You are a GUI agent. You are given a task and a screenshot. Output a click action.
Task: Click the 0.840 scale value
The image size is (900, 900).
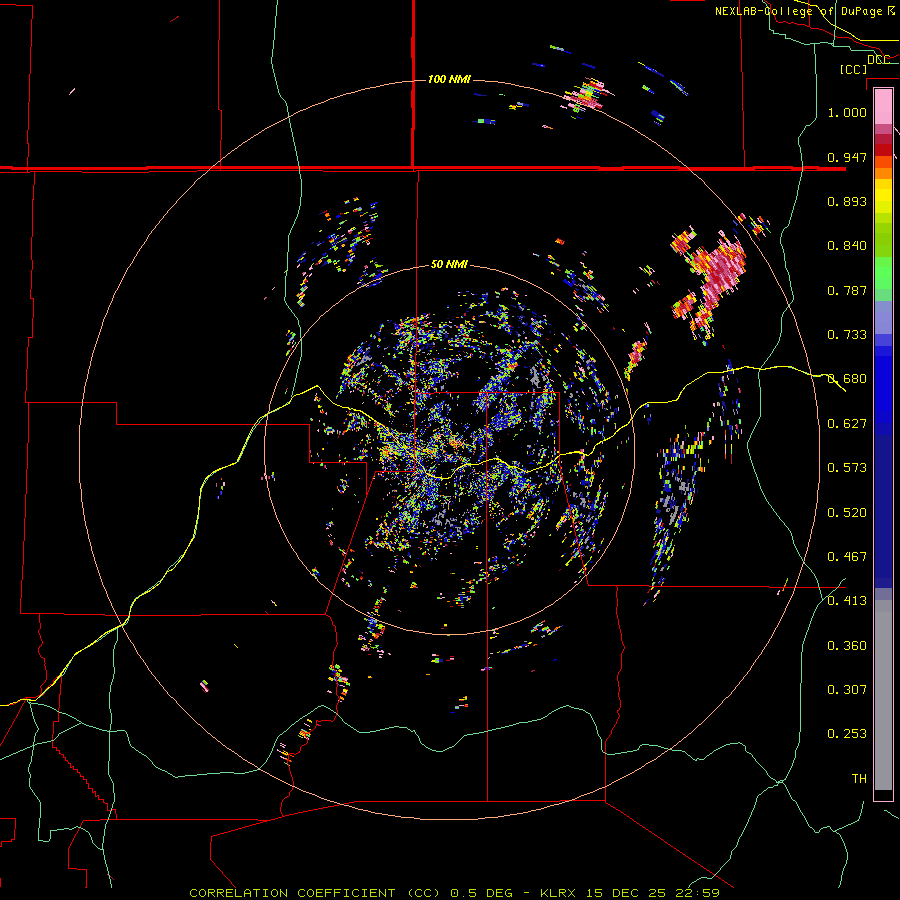(x=847, y=246)
